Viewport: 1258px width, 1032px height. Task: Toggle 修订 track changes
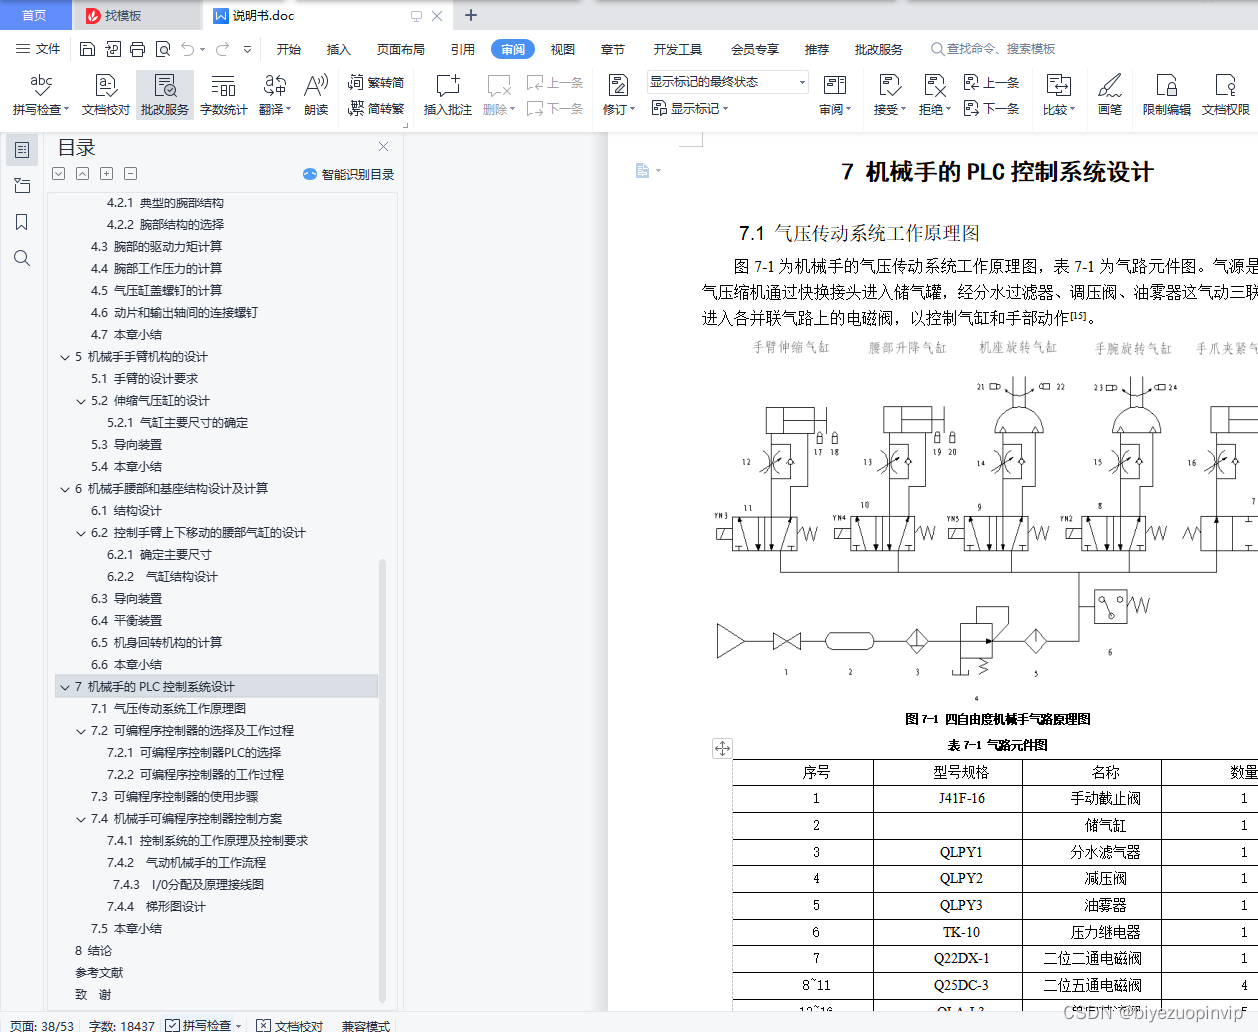pos(618,95)
